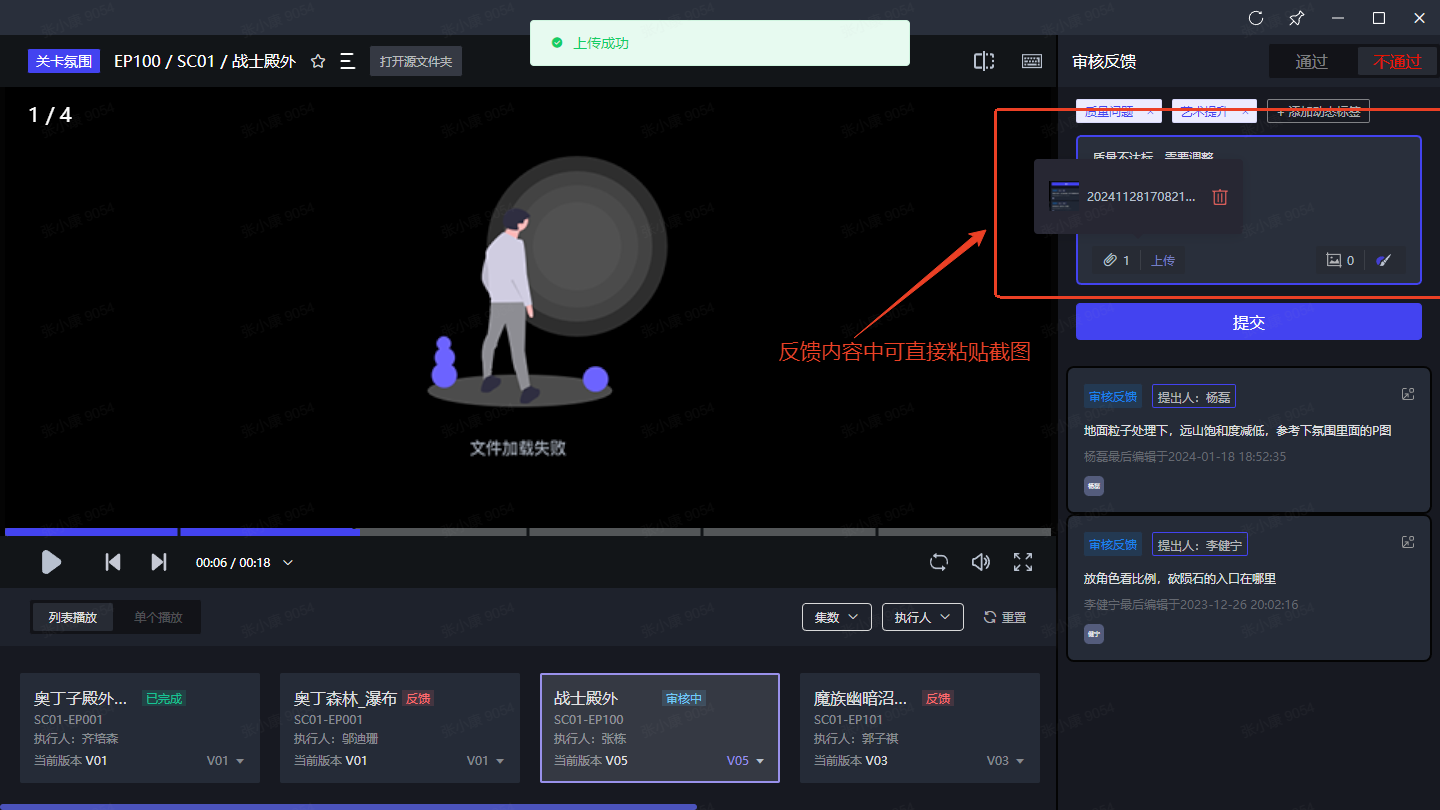Click the refresh icon in title bar
The height and width of the screenshot is (810, 1440).
[x=1256, y=18]
